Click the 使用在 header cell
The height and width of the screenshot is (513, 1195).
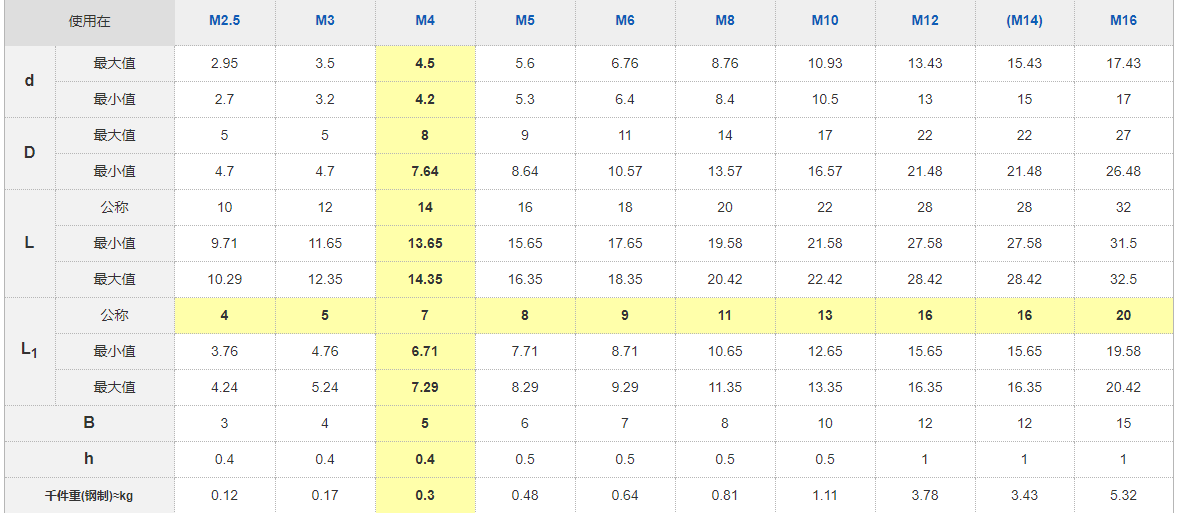coord(89,21)
